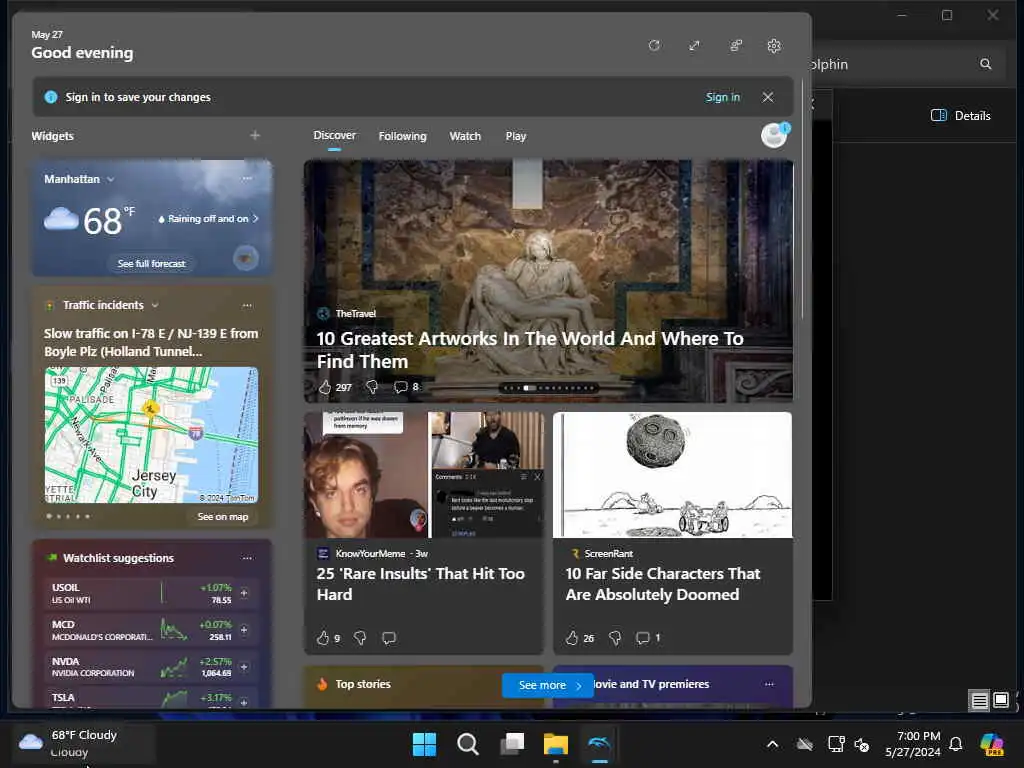Open notification bell in taskbar

click(955, 744)
